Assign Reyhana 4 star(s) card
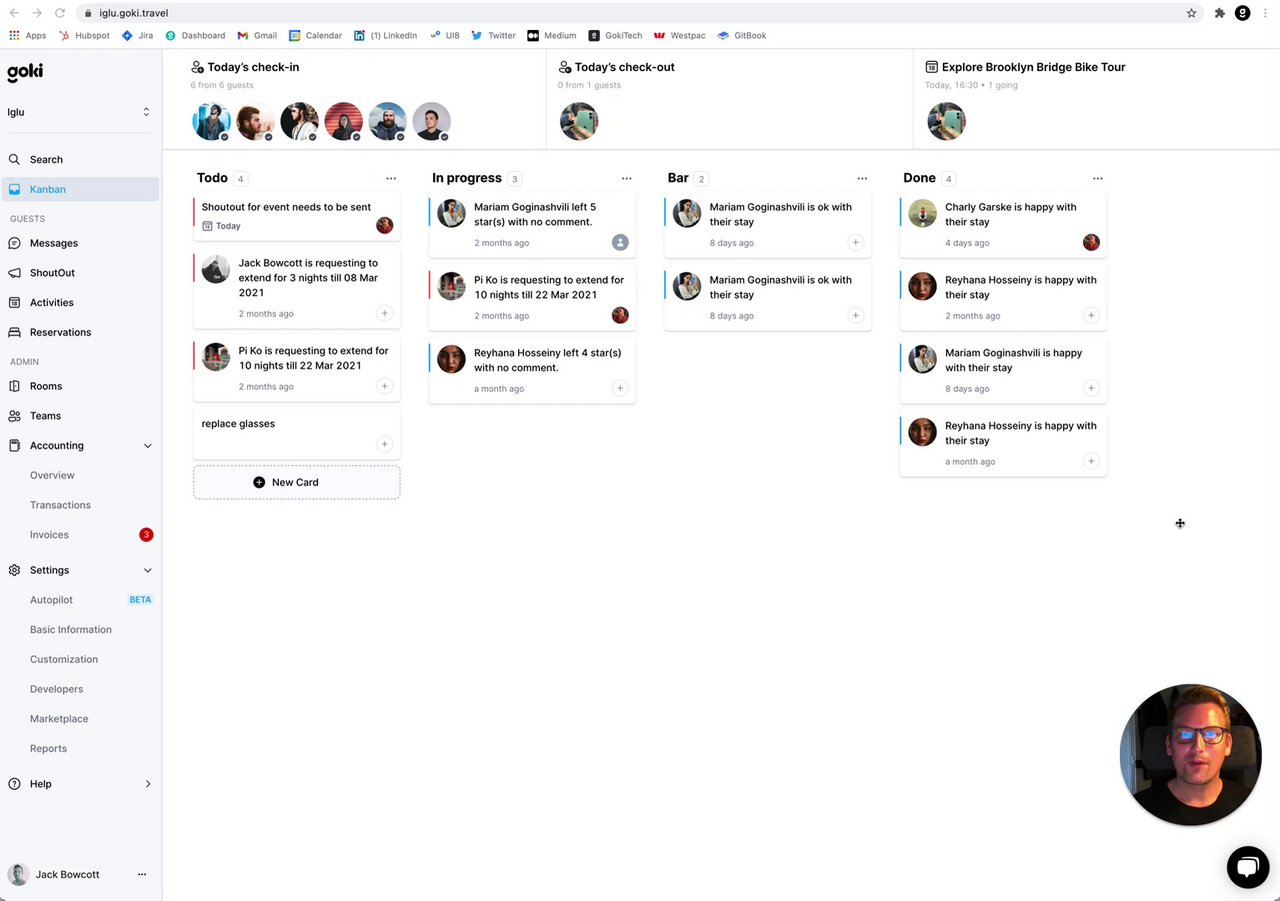1280x901 pixels. (x=620, y=388)
